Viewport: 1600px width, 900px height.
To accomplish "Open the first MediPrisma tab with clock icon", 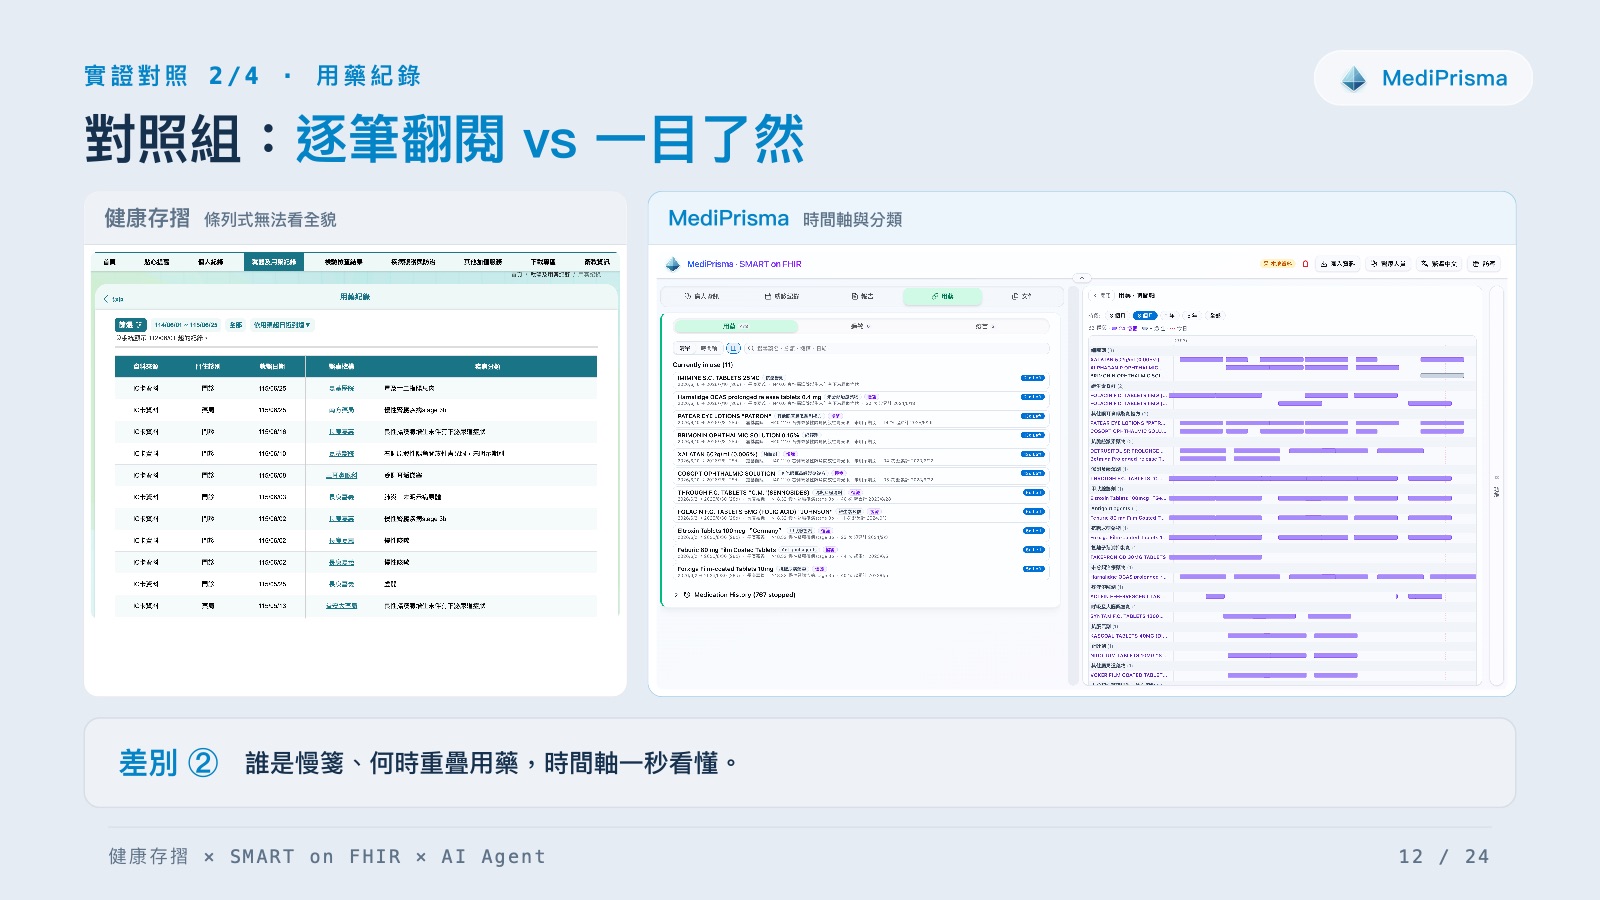I will [x=701, y=296].
